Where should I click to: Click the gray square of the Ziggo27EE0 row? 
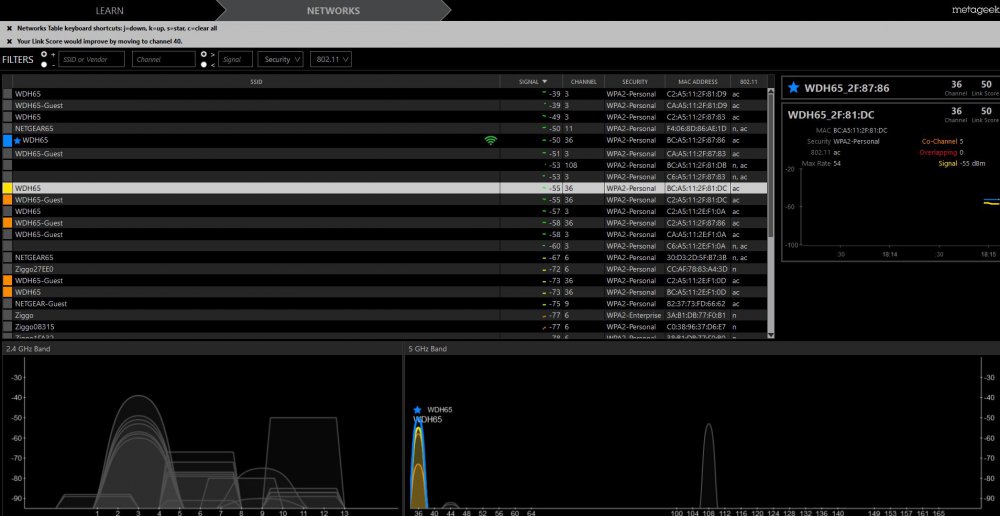(8, 269)
